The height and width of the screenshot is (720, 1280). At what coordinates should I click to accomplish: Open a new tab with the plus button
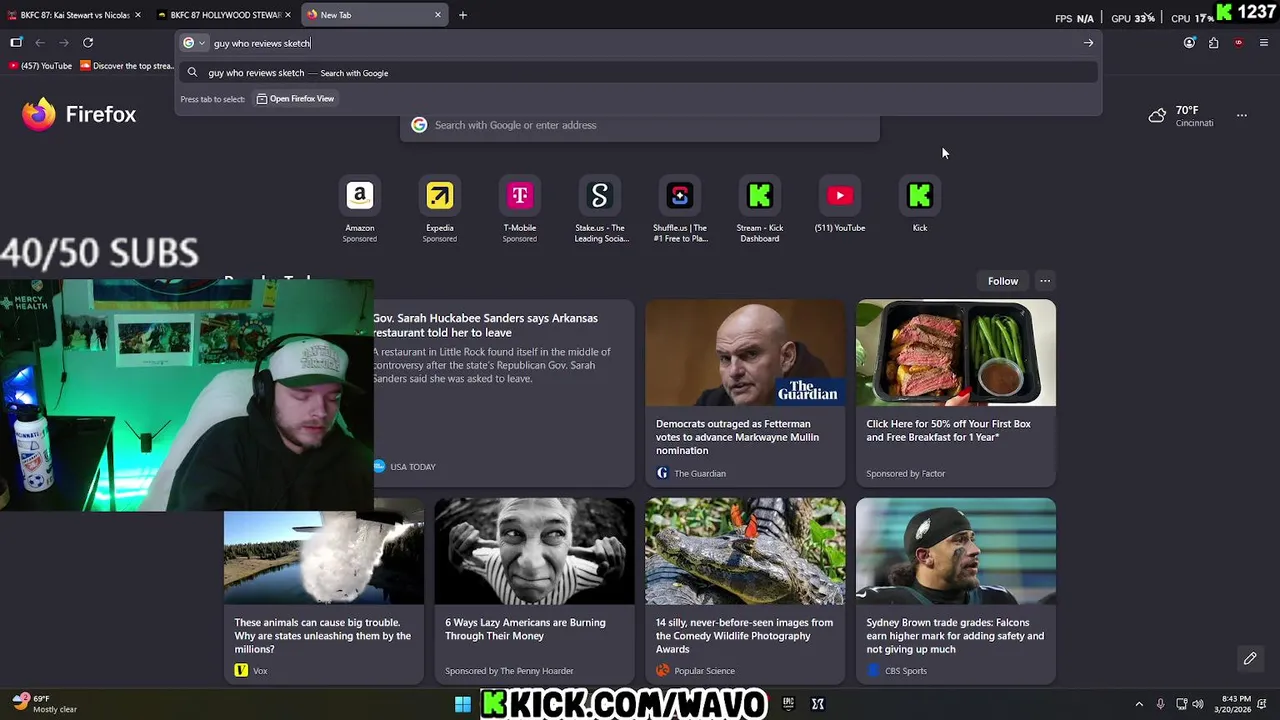coord(462,15)
